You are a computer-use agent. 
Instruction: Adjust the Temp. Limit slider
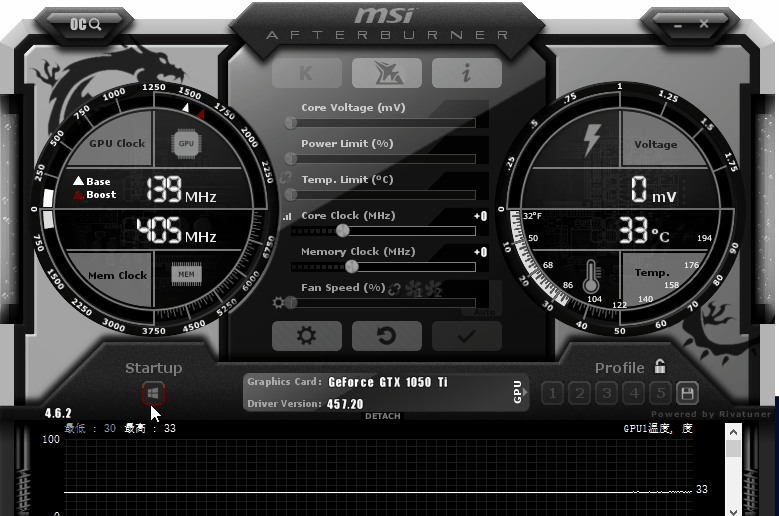click(383, 195)
